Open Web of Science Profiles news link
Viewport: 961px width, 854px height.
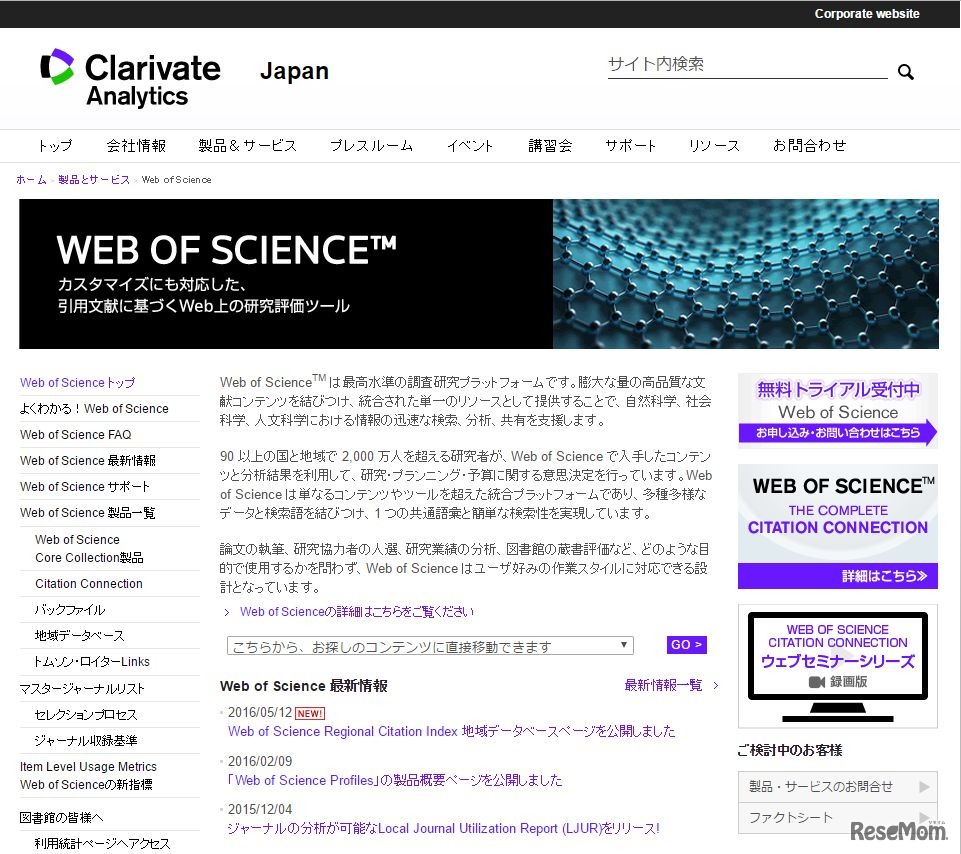[395, 780]
